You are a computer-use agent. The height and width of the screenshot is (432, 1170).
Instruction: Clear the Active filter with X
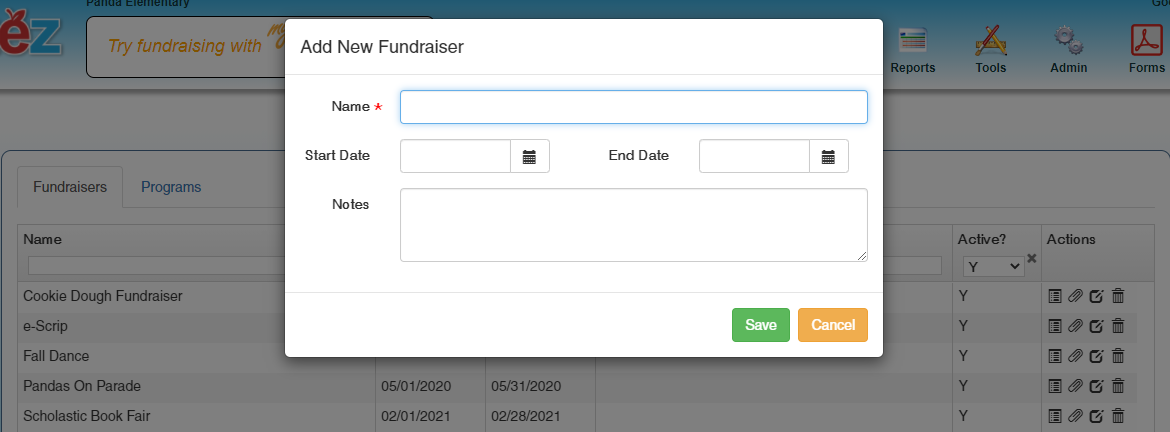point(1032,258)
